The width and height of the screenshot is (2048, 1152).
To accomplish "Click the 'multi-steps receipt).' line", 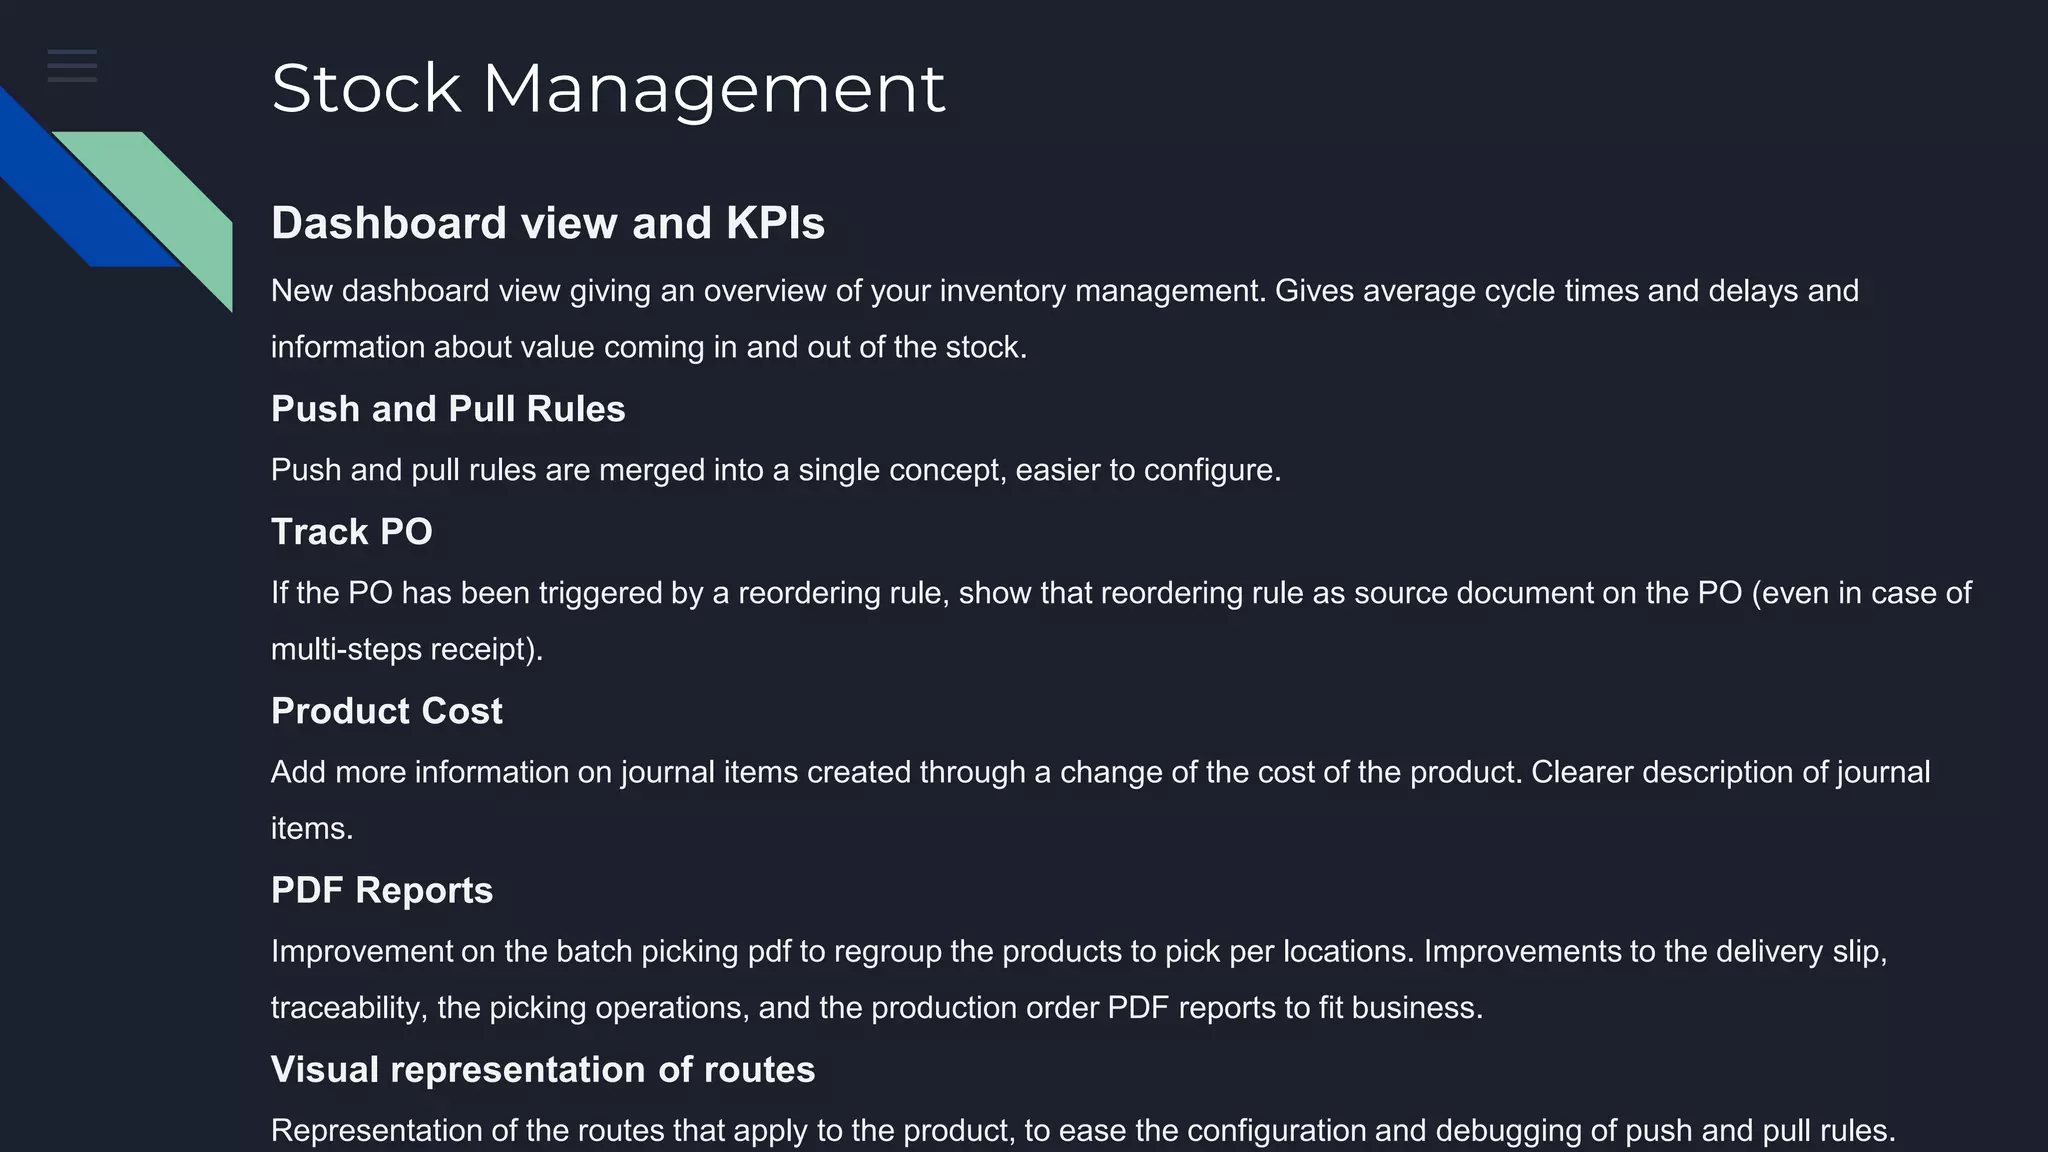I will (407, 649).
